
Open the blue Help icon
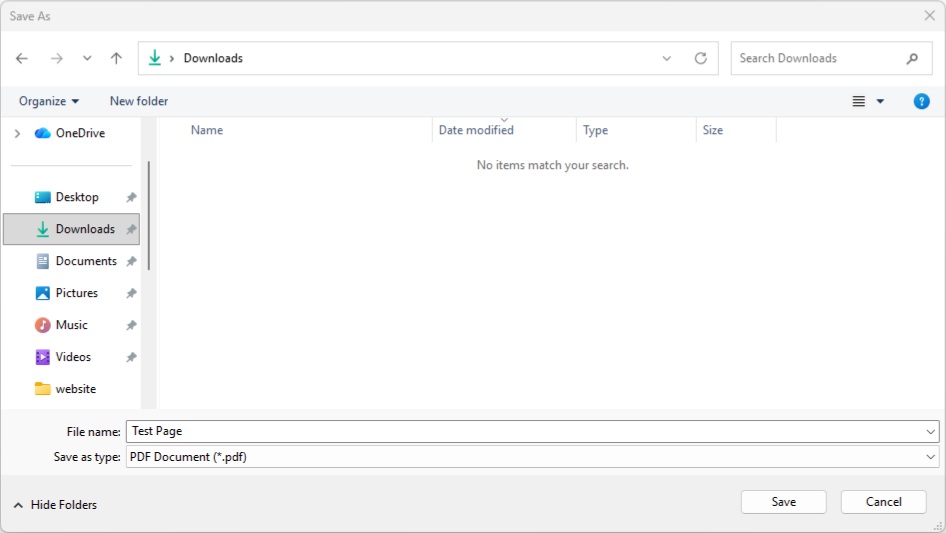coord(921,101)
